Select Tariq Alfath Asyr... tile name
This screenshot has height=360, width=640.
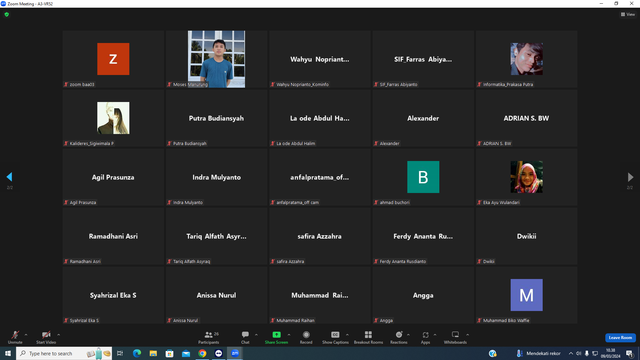216,236
